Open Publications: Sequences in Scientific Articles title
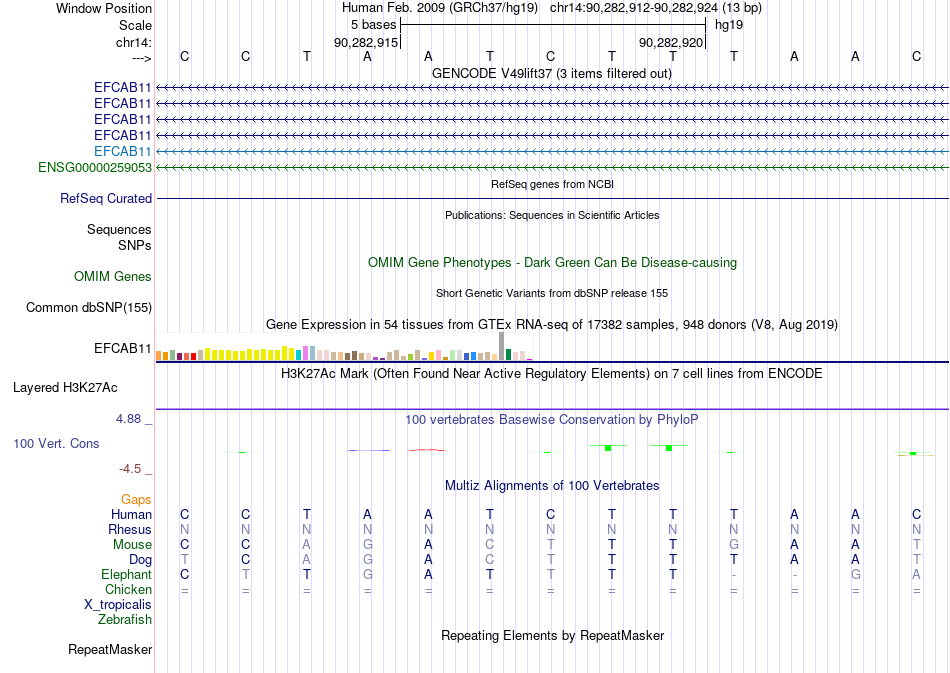Viewport: 950px width, 673px height. click(552, 215)
